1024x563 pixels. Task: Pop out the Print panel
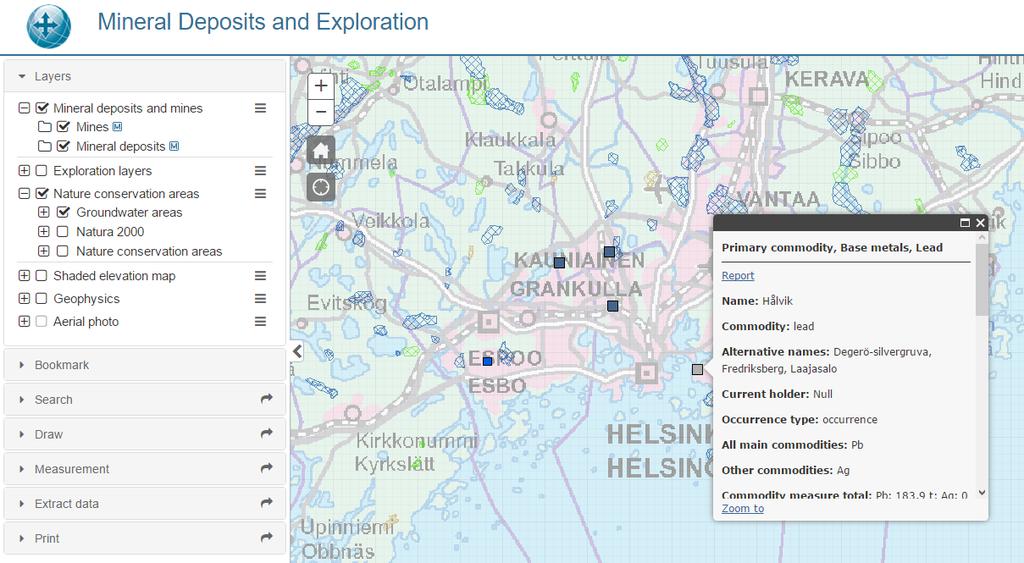(x=266, y=537)
